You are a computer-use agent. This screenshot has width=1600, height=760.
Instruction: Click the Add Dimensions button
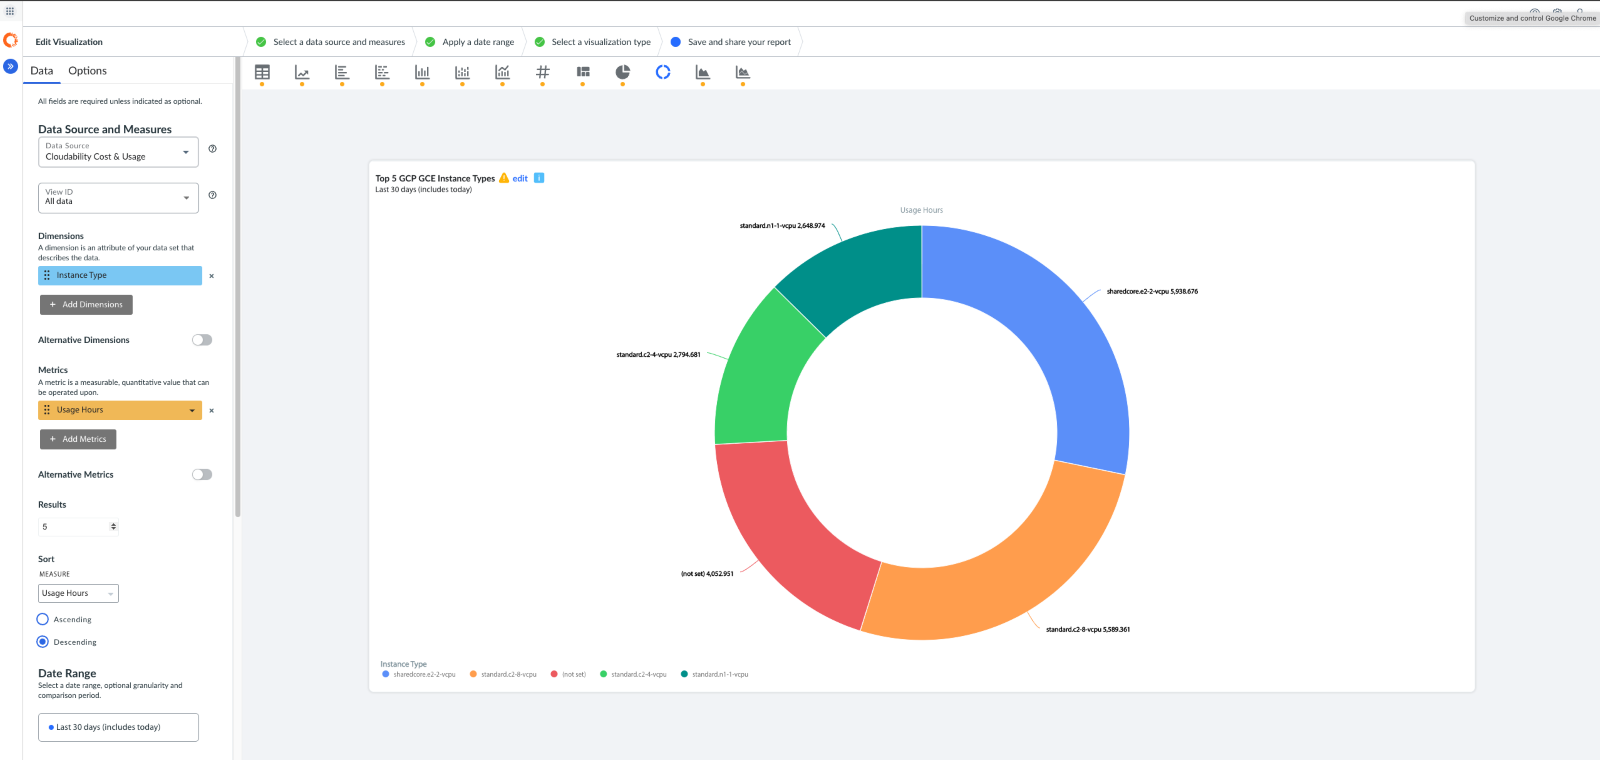click(x=86, y=304)
